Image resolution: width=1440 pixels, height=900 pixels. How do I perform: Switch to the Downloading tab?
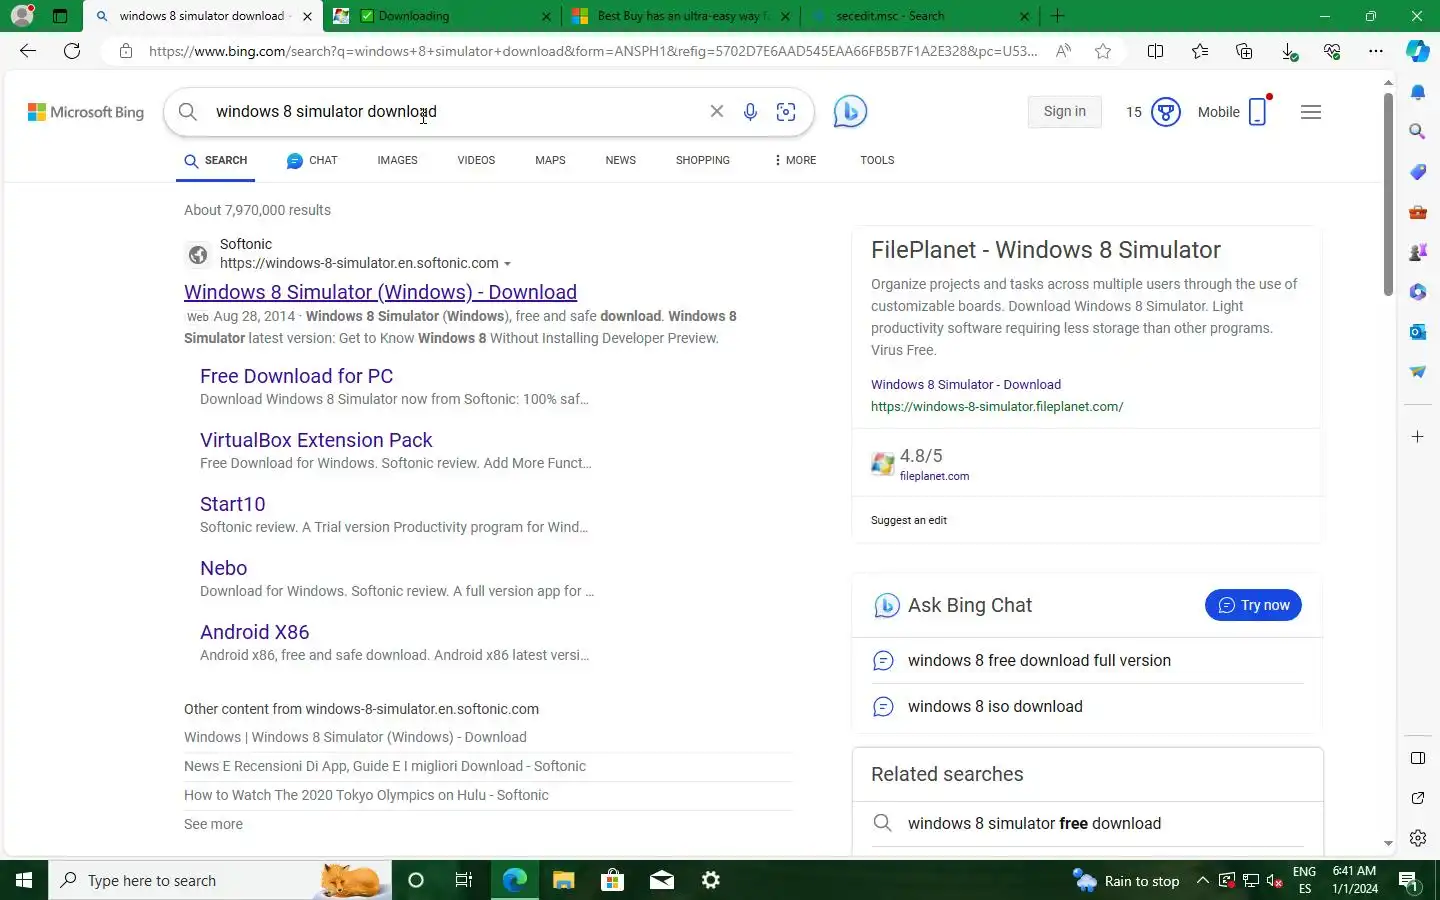click(x=441, y=16)
